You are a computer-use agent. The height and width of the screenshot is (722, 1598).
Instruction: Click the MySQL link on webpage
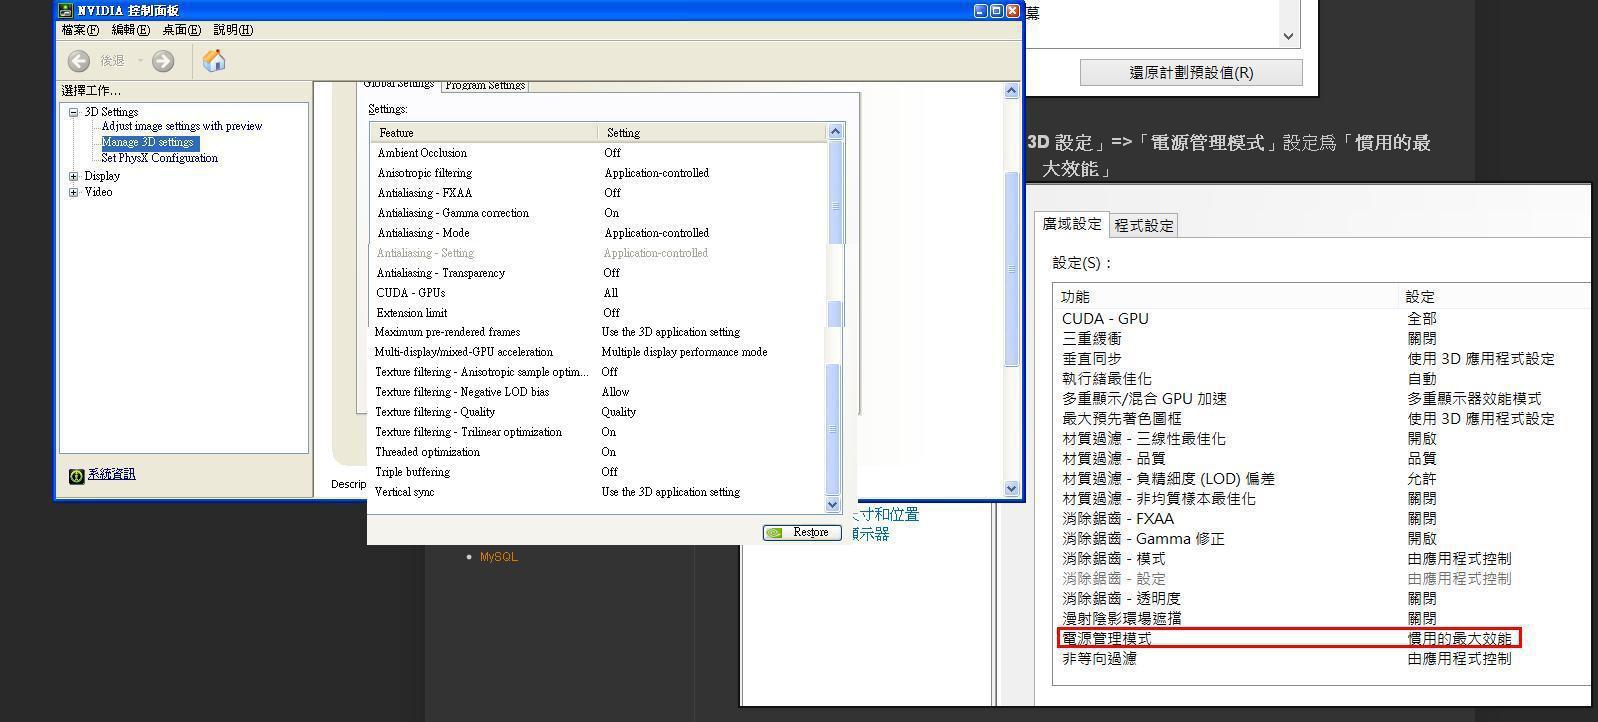click(499, 557)
